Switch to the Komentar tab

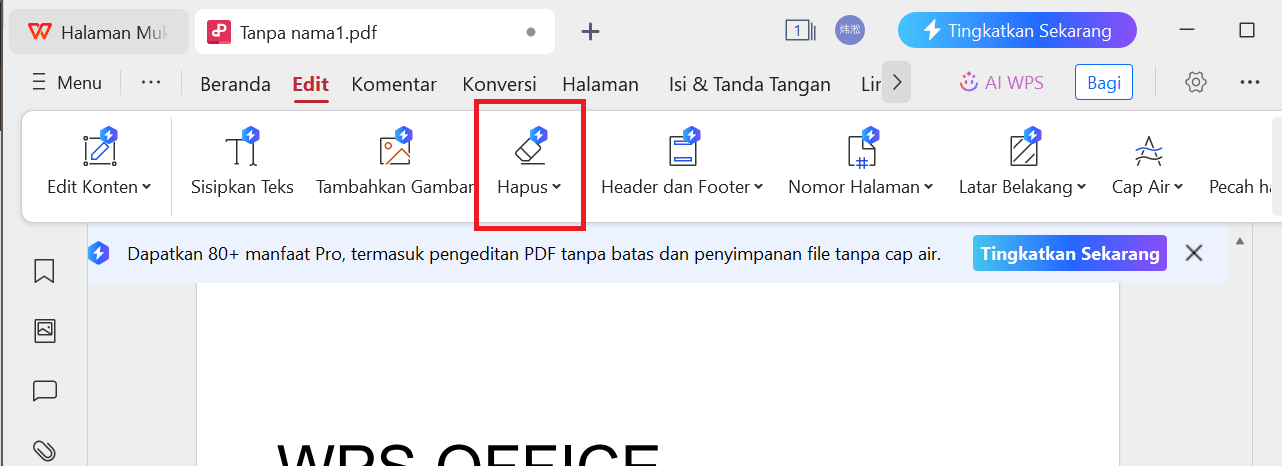point(394,84)
